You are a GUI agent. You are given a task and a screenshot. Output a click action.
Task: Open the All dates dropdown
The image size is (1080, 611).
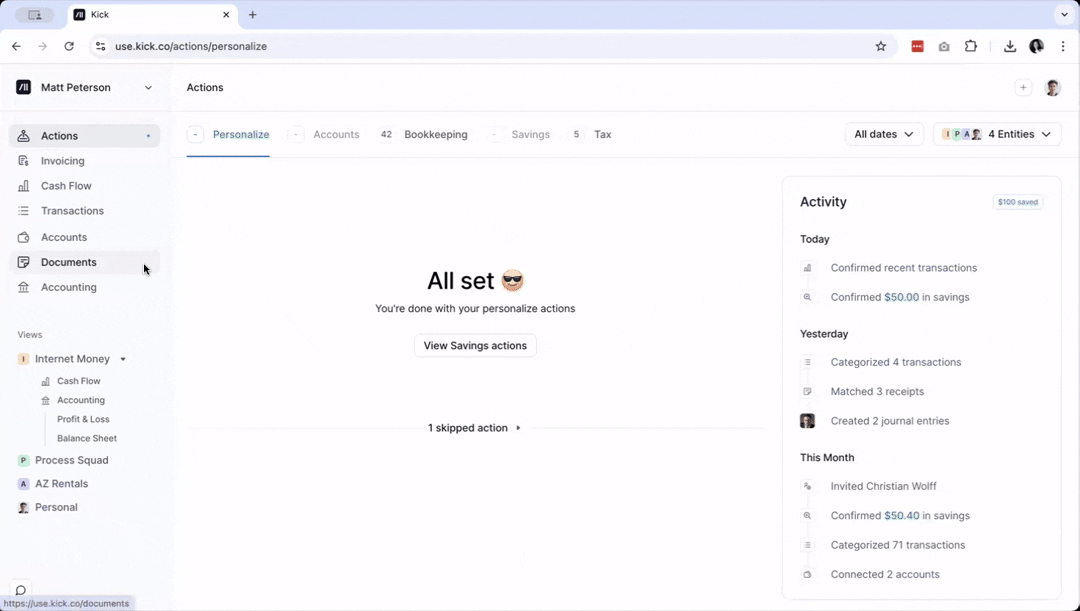click(884, 134)
